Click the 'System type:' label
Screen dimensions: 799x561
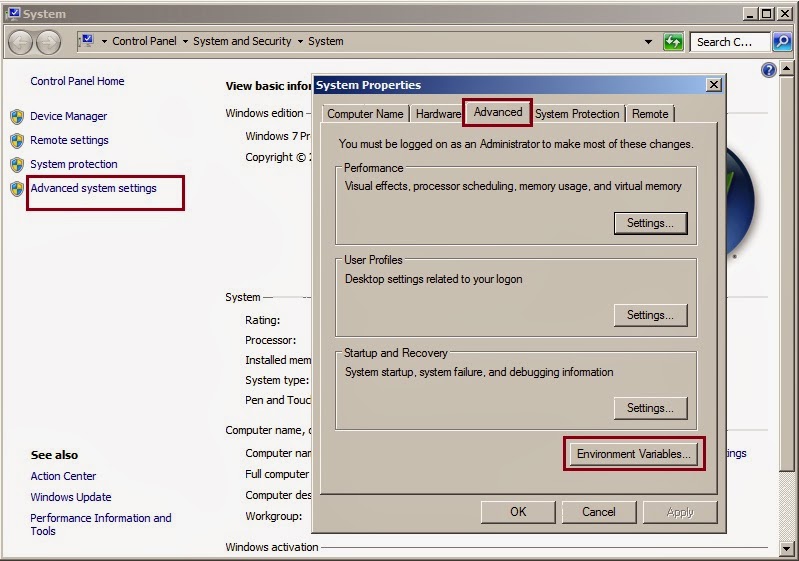277,380
